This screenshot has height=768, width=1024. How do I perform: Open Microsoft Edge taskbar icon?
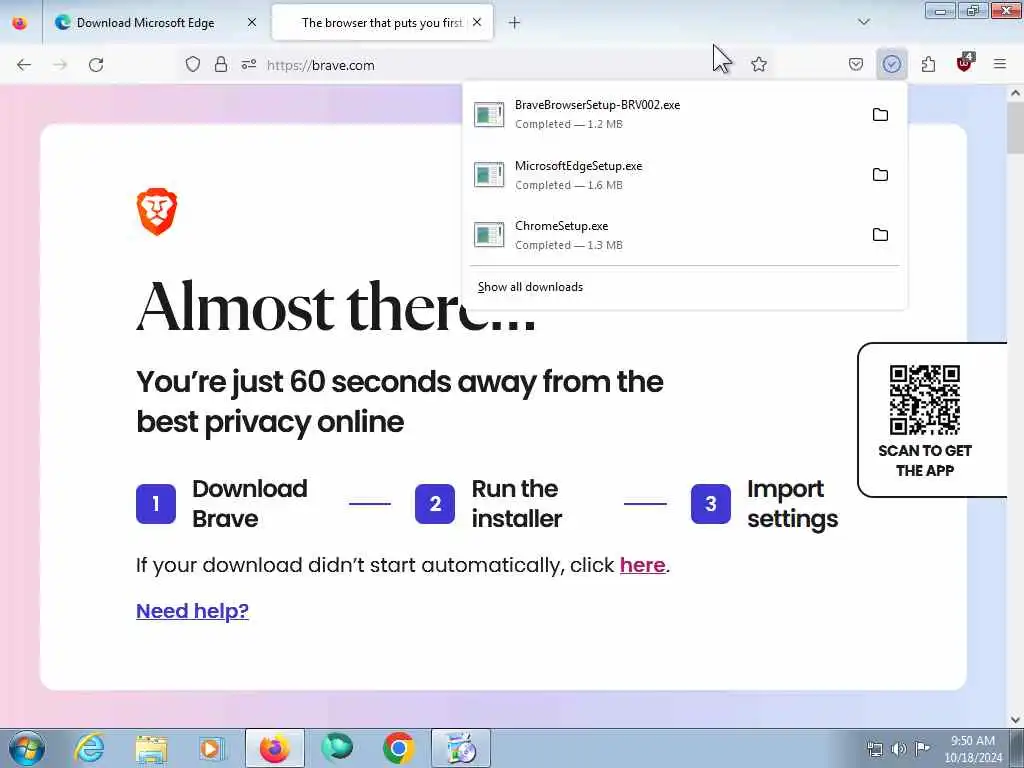[337, 748]
